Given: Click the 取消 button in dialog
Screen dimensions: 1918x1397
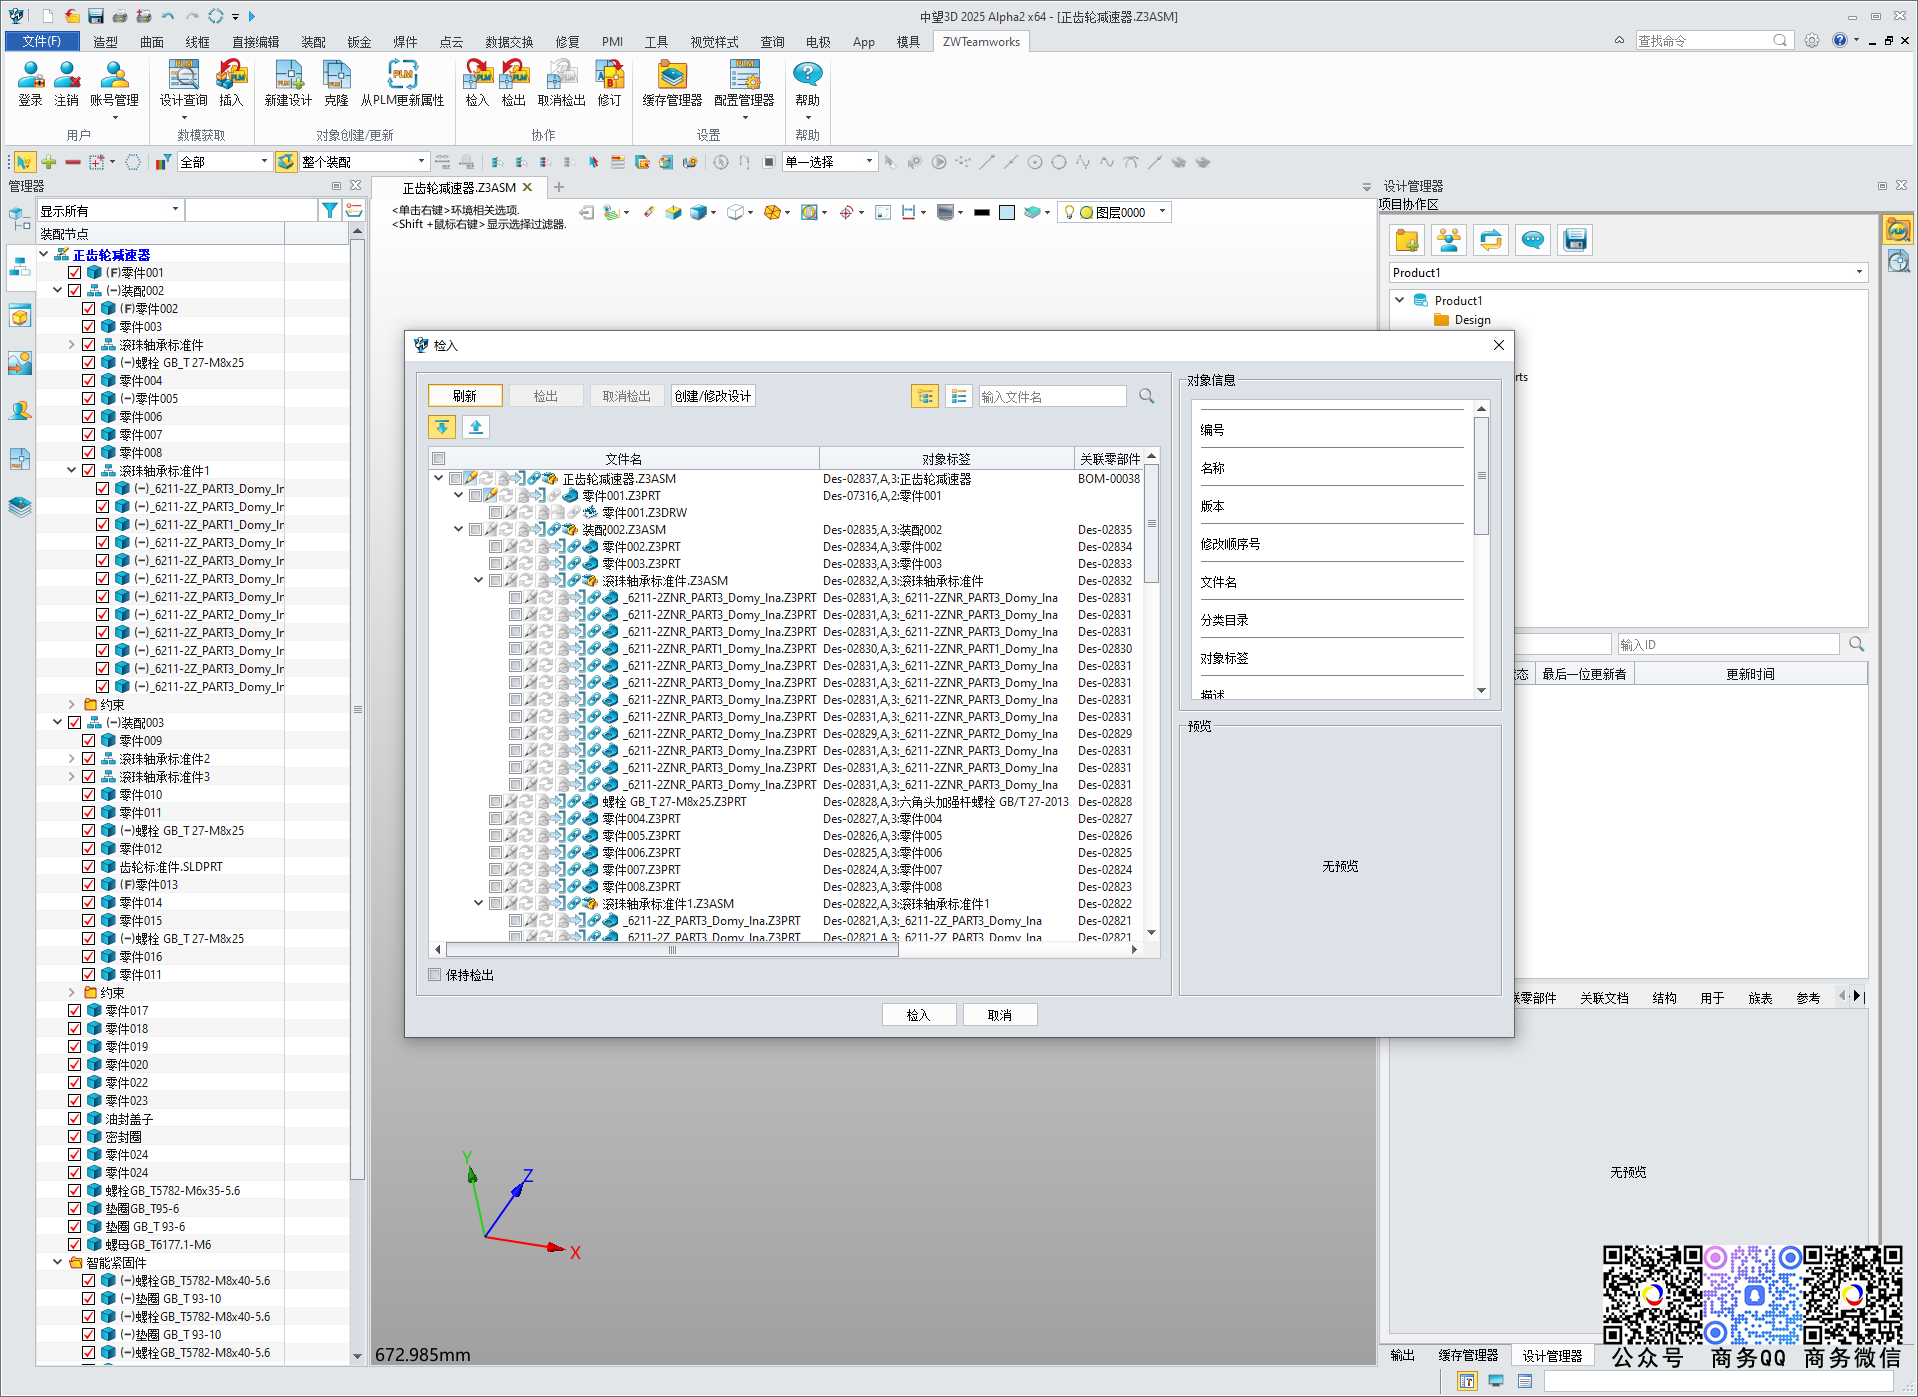Looking at the screenshot, I should [999, 1015].
